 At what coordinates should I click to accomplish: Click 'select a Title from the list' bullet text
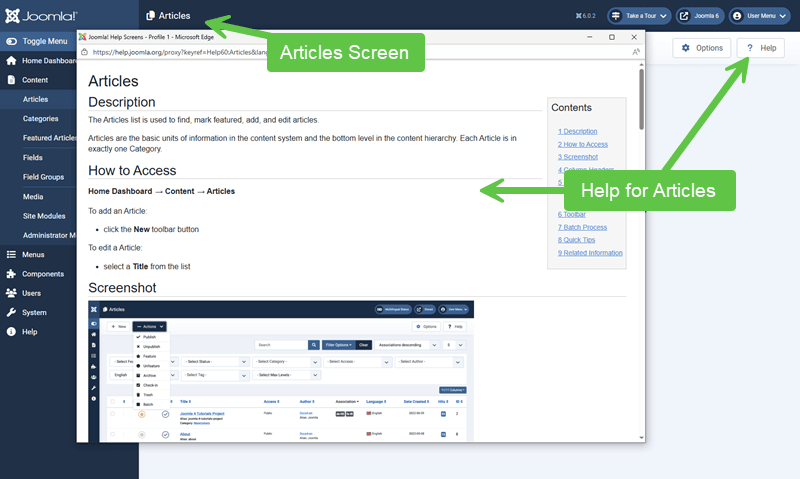point(147,267)
